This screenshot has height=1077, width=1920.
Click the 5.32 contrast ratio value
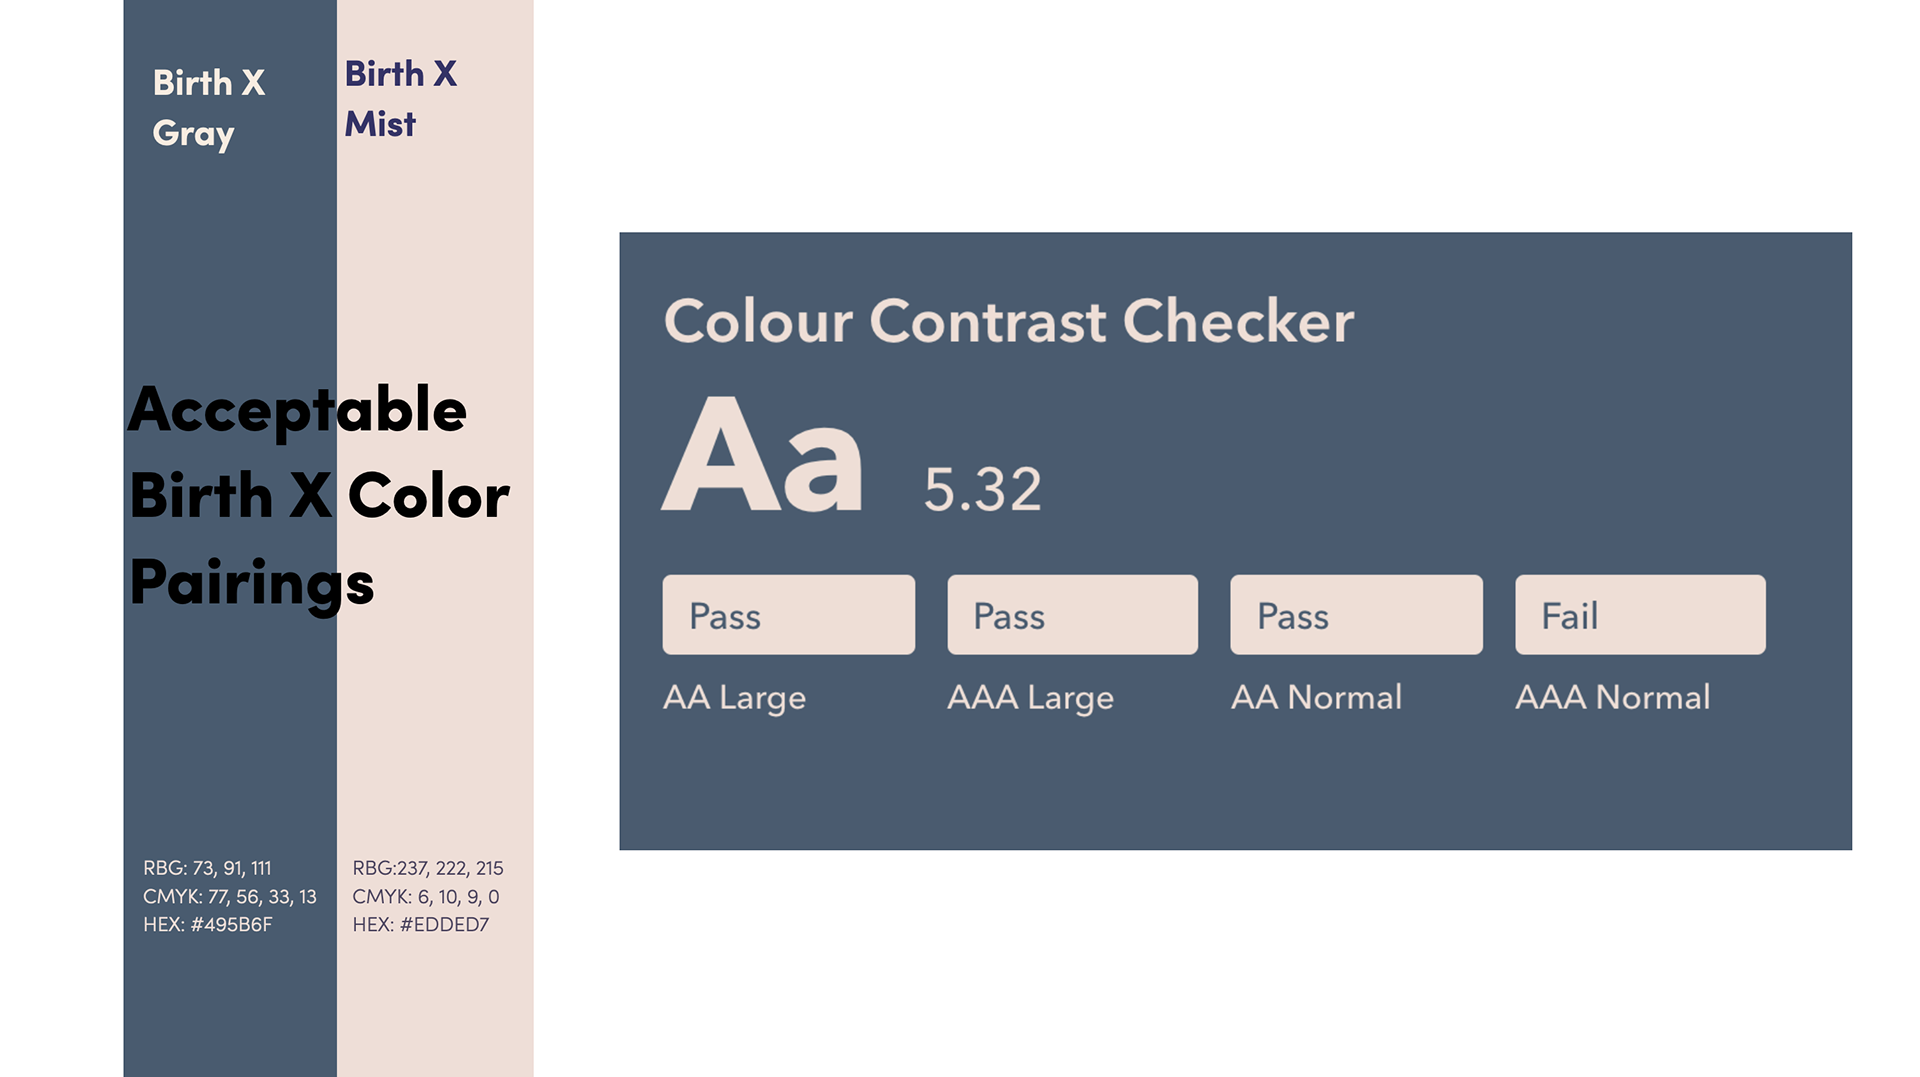tap(982, 489)
